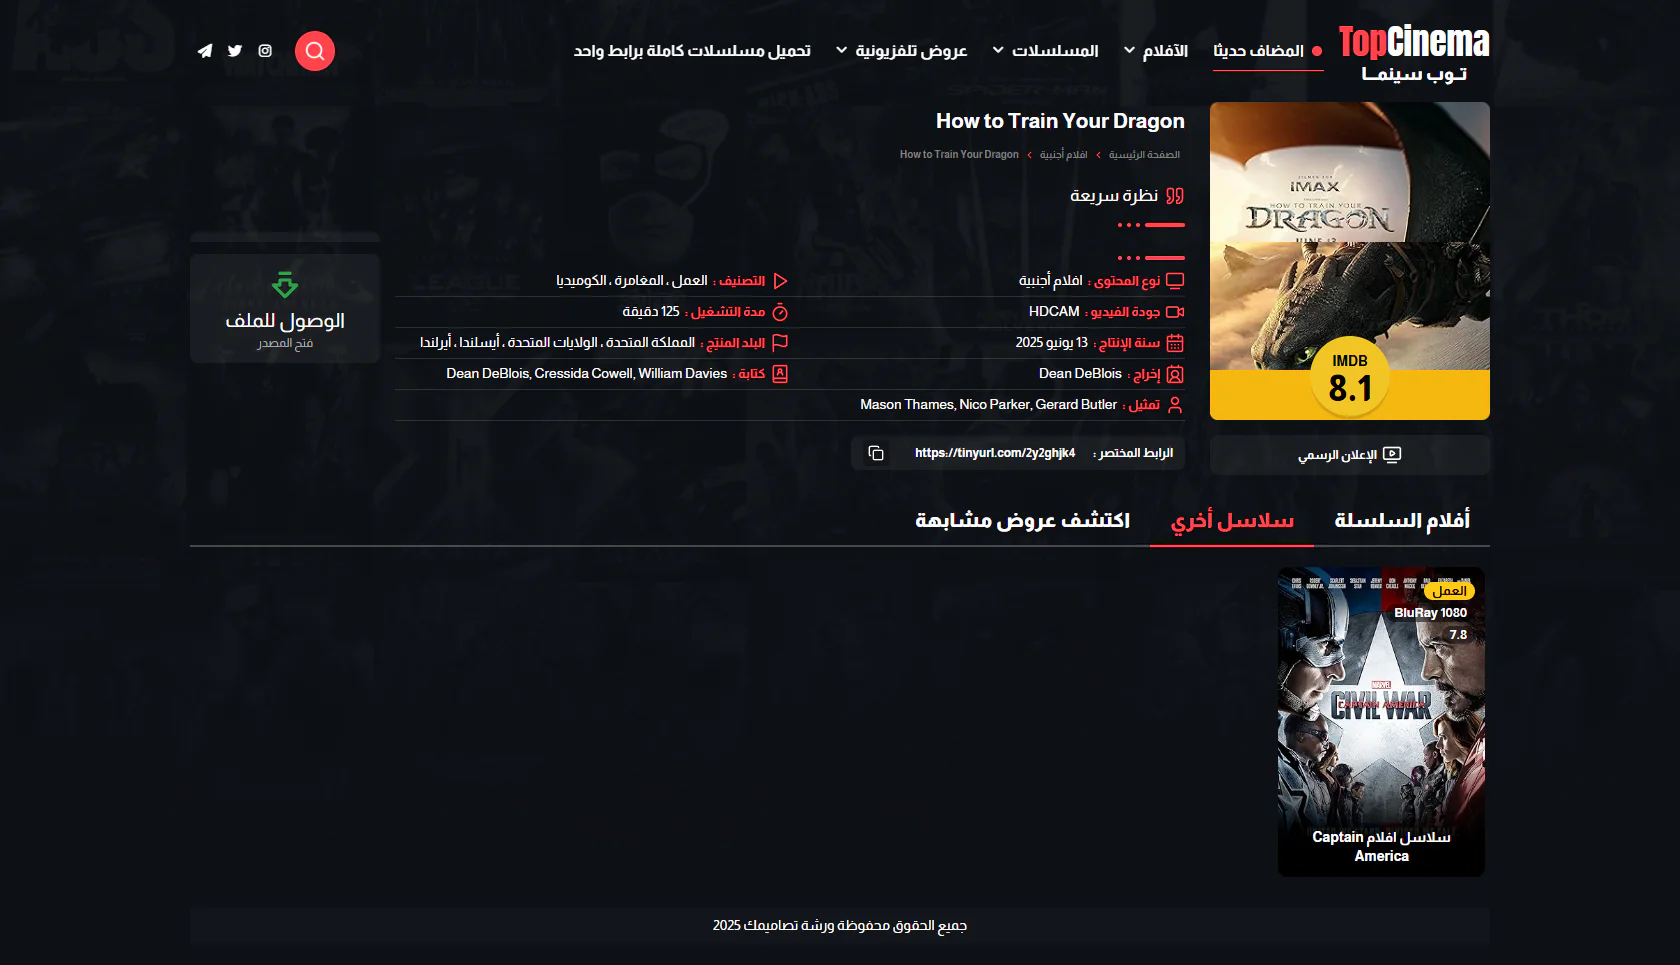The image size is (1680, 965).
Task: Open the المضاف حديثا menu item
Action: point(1258,51)
